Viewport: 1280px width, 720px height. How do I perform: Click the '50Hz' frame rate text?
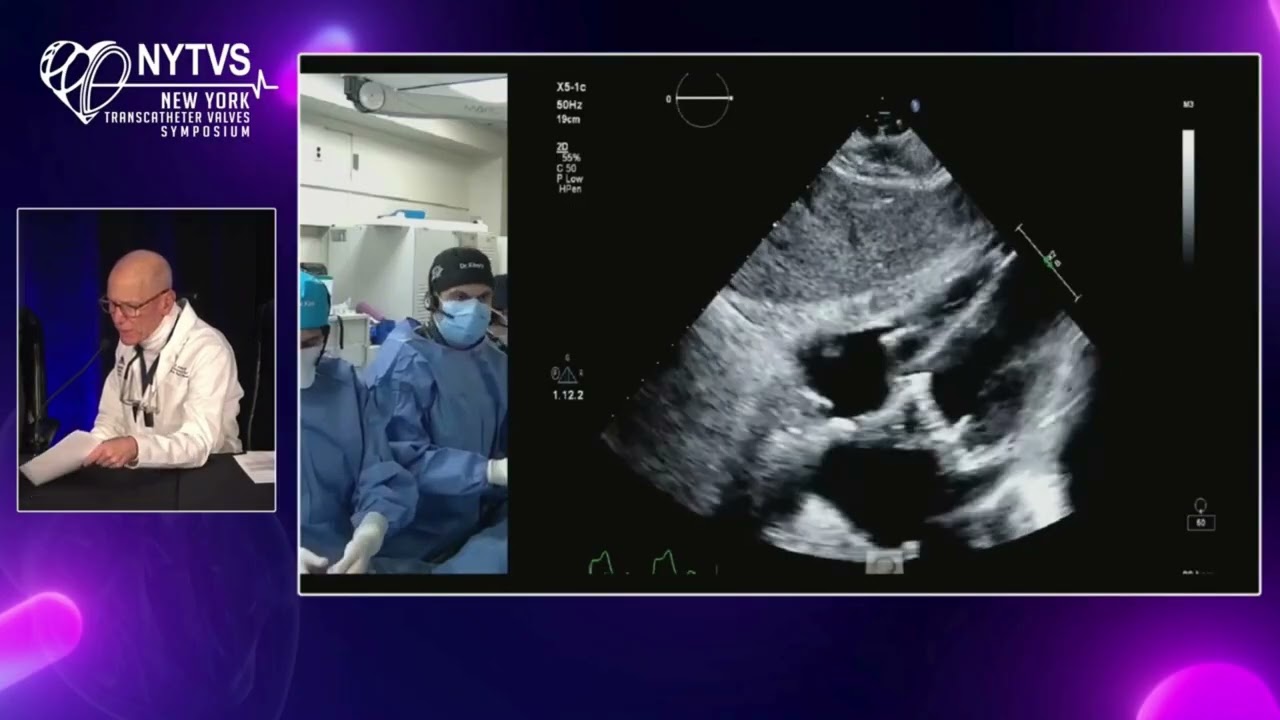coord(568,104)
